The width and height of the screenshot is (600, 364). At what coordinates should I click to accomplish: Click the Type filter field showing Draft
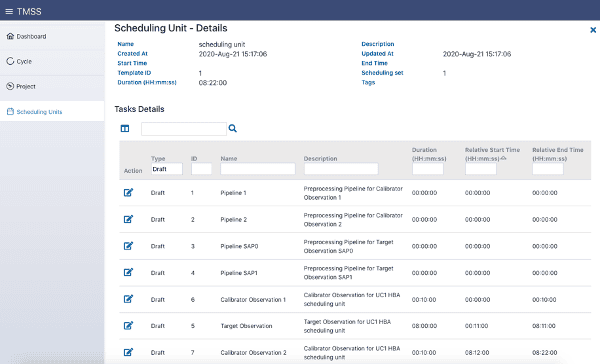coord(167,169)
